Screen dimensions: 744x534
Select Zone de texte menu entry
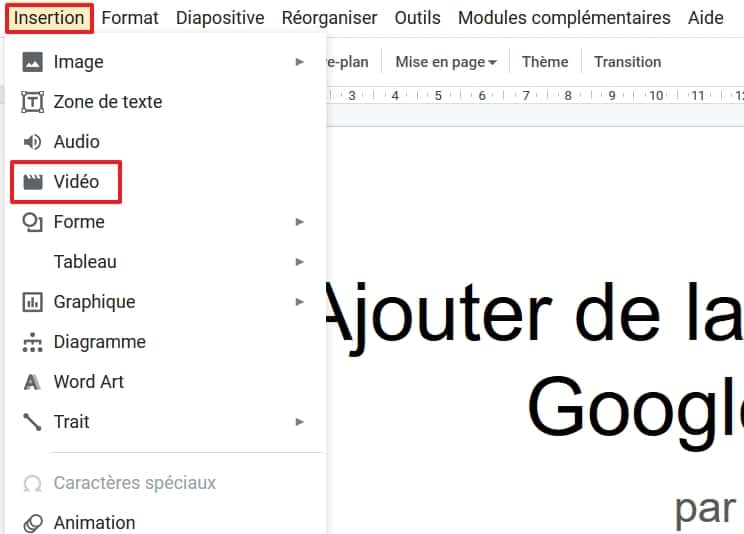(166, 102)
